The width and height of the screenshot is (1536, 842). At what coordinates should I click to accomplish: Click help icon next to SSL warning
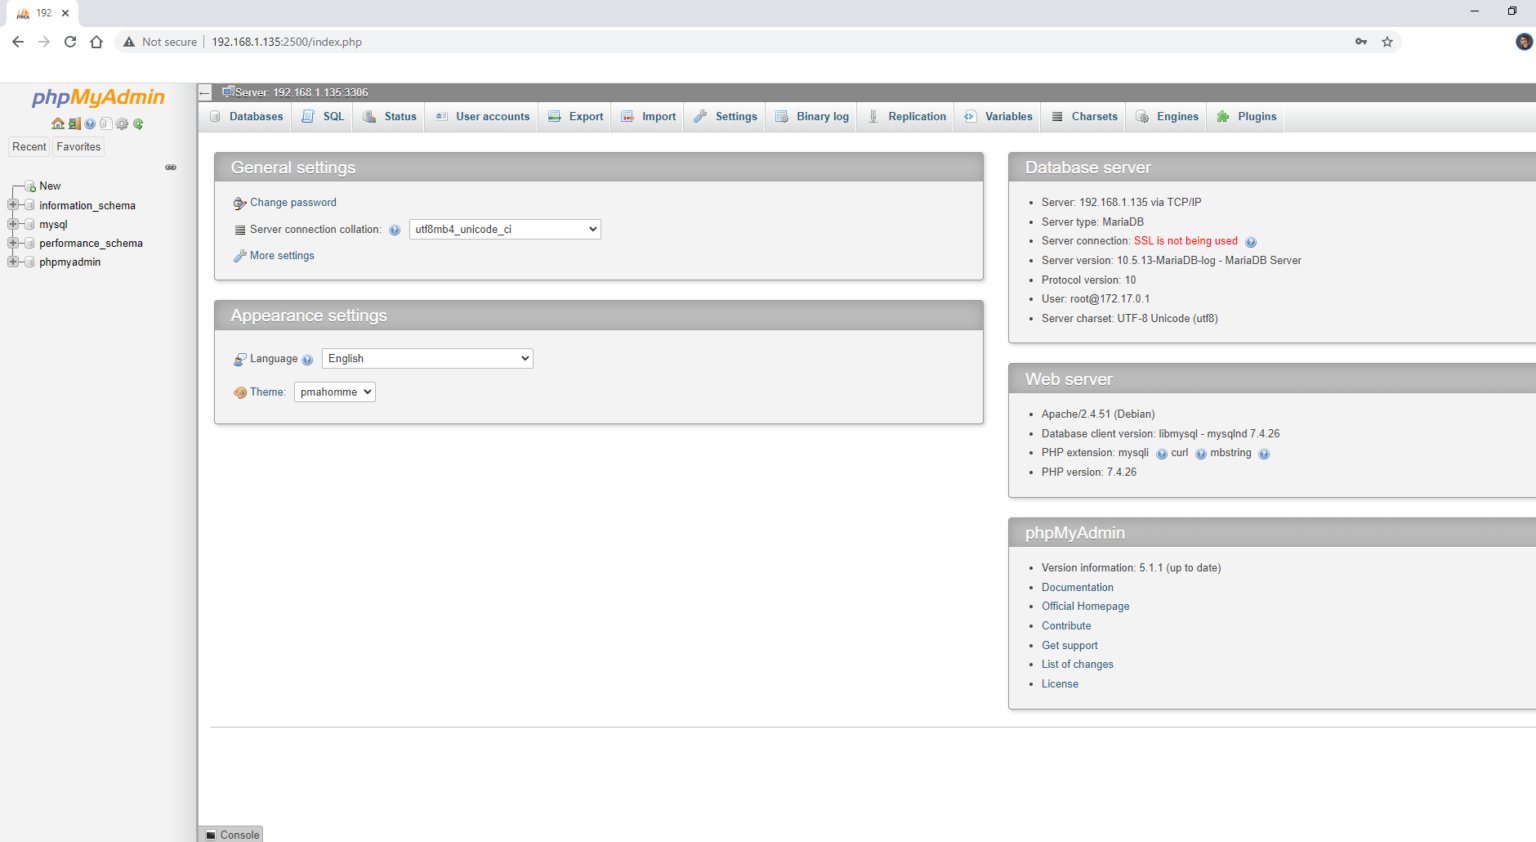point(1251,241)
